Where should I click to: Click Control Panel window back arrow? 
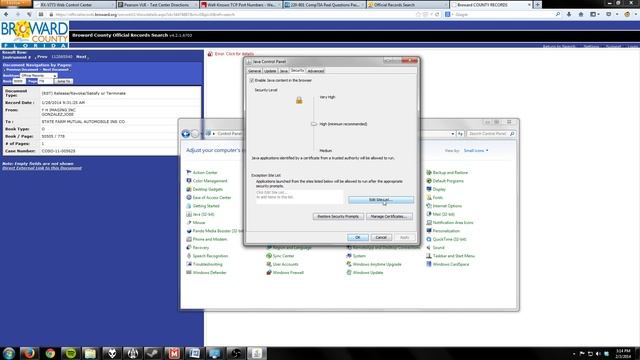click(186, 133)
